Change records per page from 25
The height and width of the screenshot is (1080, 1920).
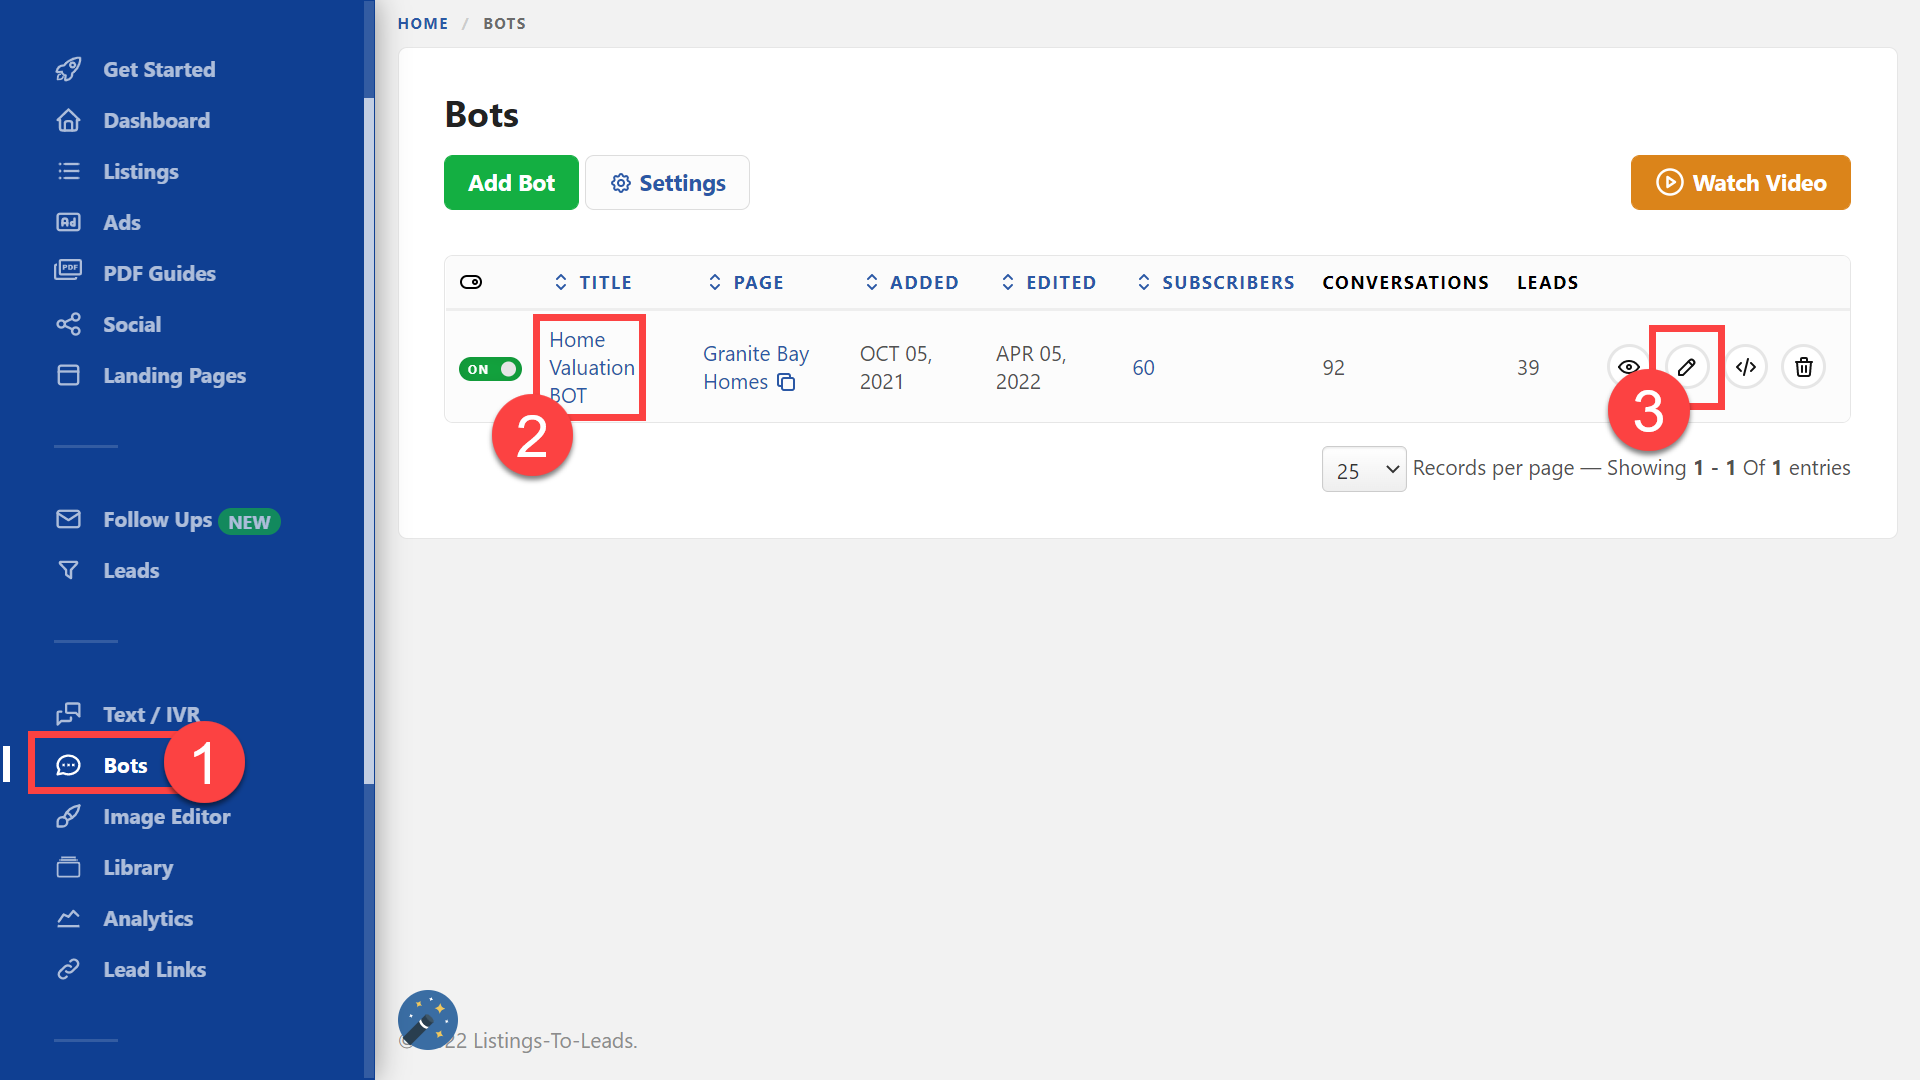1363,468
